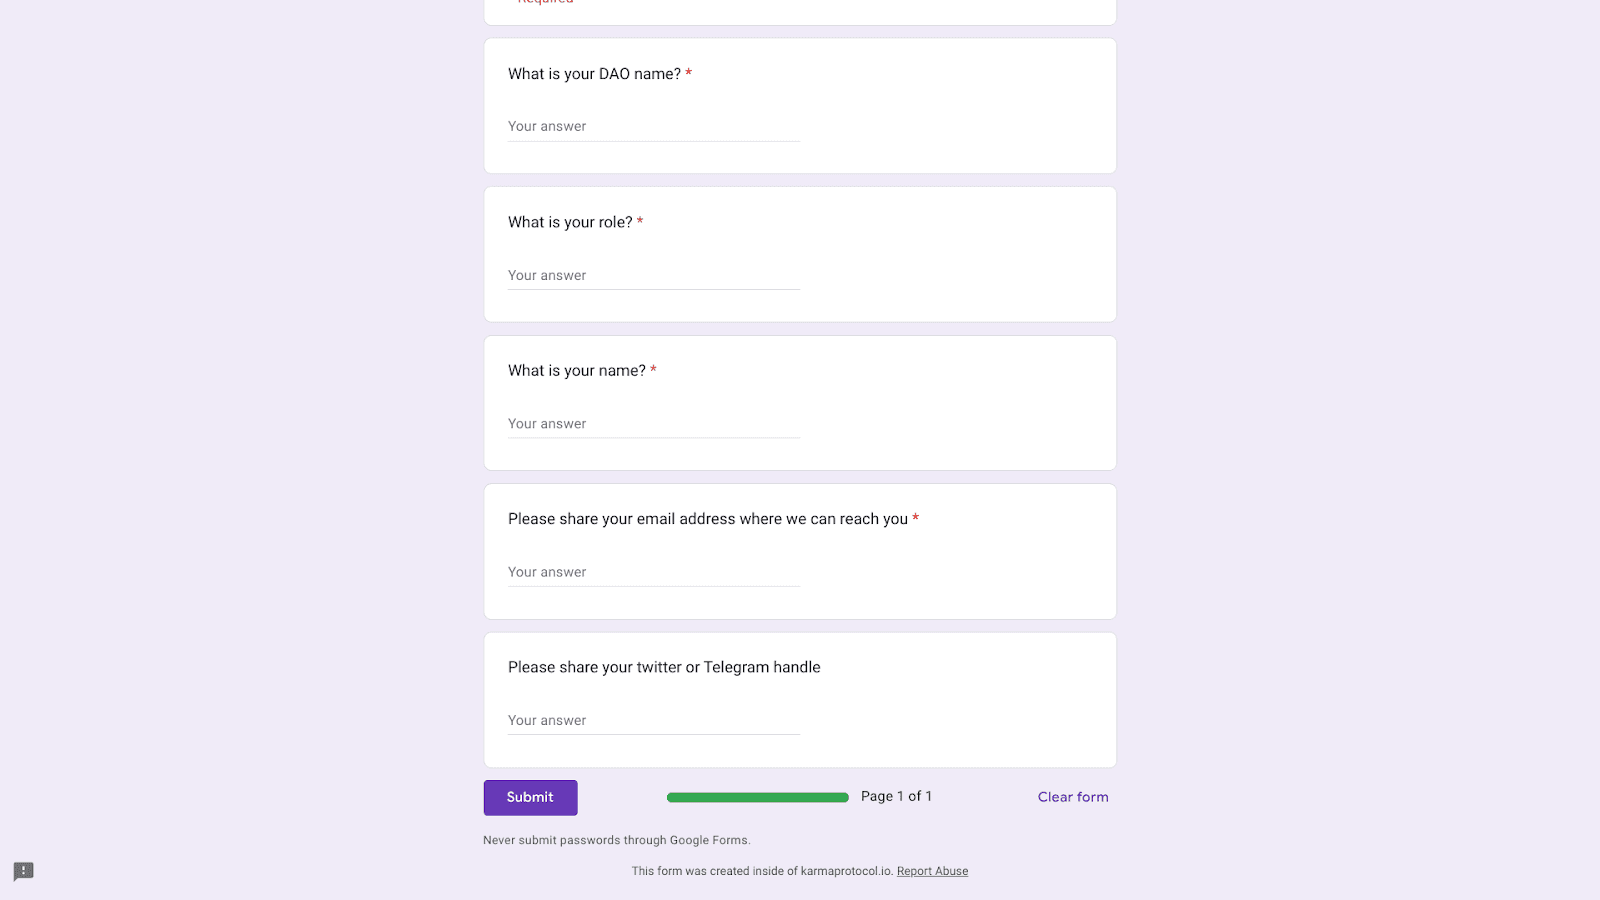Click the green form progress bar
Image resolution: width=1600 pixels, height=900 pixels.
click(x=757, y=797)
